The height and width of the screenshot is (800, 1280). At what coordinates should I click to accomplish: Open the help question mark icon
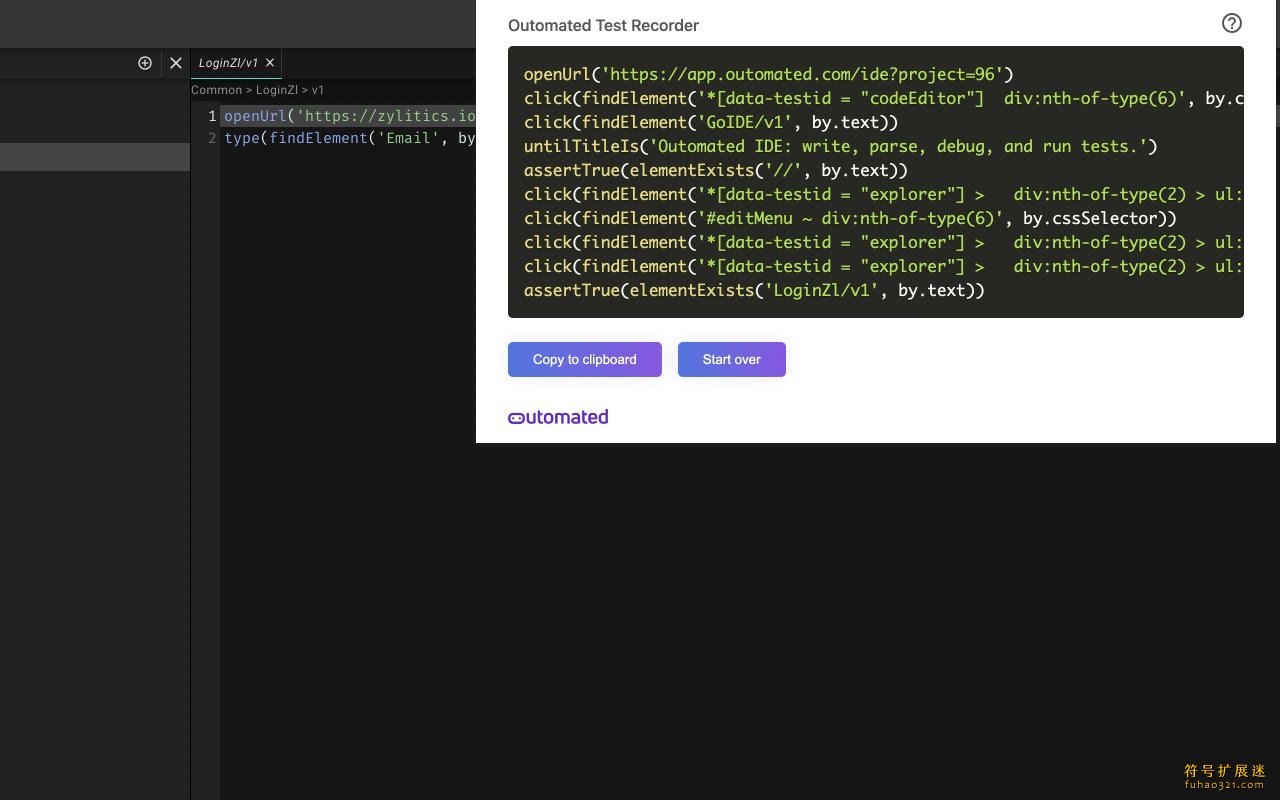pyautogui.click(x=1232, y=23)
